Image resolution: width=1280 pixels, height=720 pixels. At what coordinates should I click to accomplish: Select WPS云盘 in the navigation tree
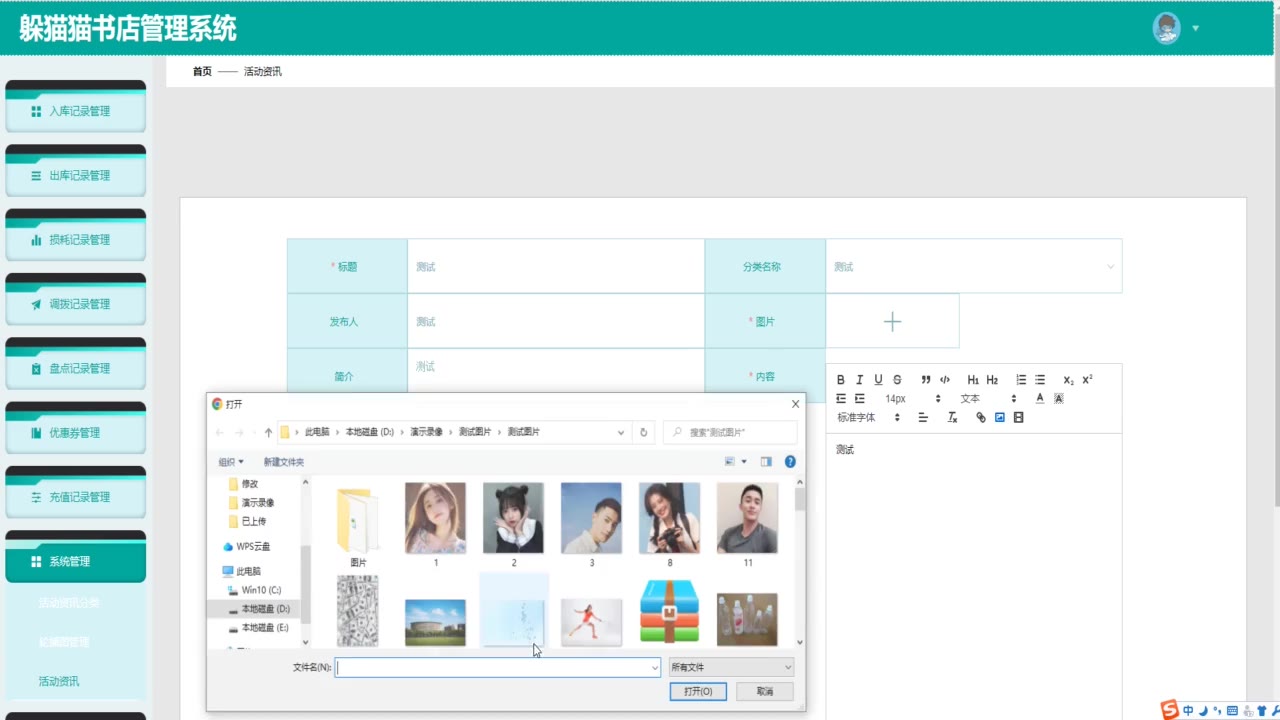pyautogui.click(x=246, y=546)
